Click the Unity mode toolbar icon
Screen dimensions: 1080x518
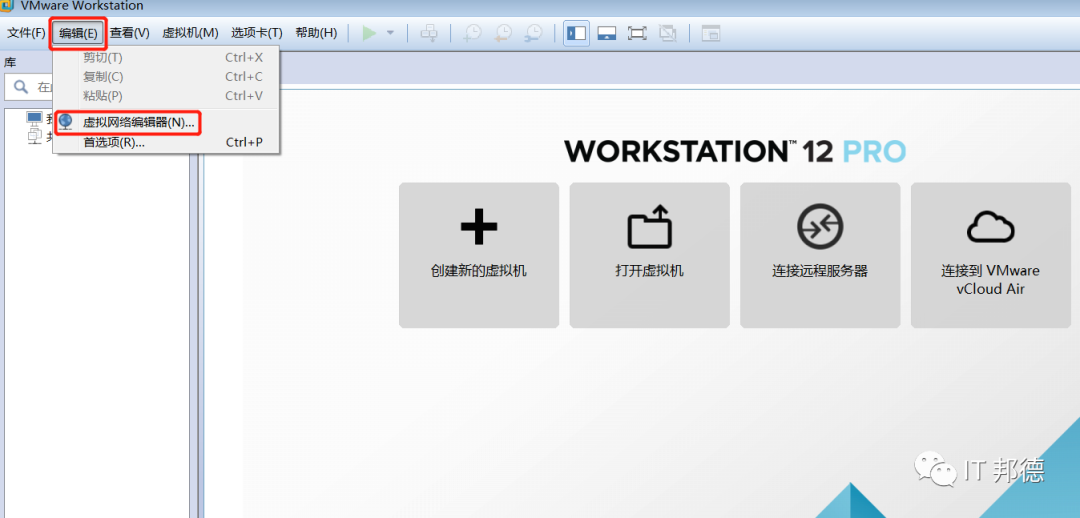(667, 33)
